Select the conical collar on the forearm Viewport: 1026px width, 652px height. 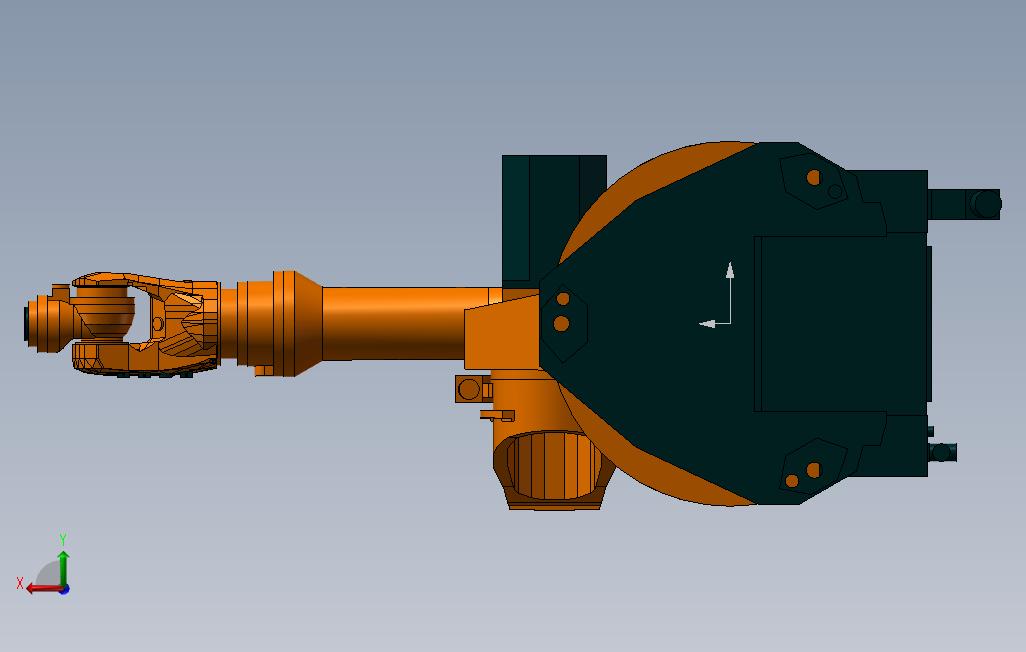(298, 323)
